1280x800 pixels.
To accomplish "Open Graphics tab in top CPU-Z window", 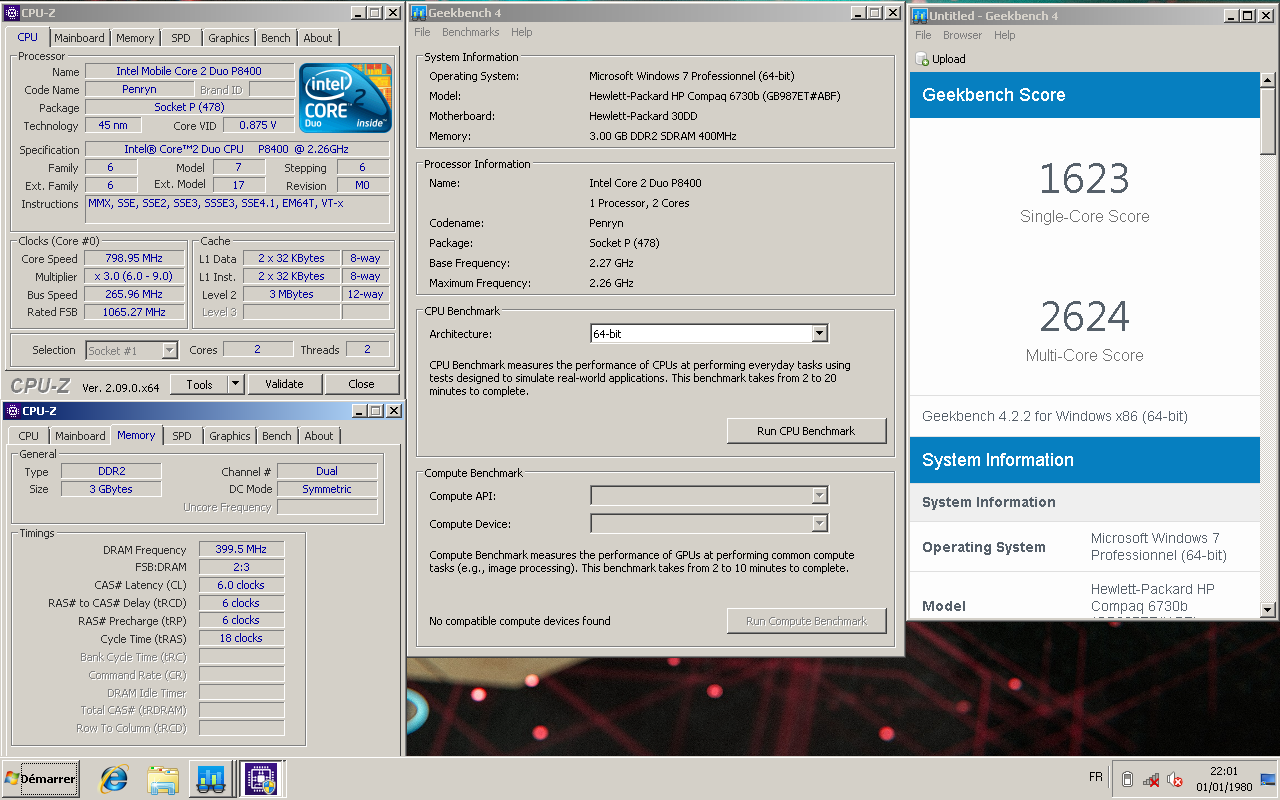I will click(228, 38).
